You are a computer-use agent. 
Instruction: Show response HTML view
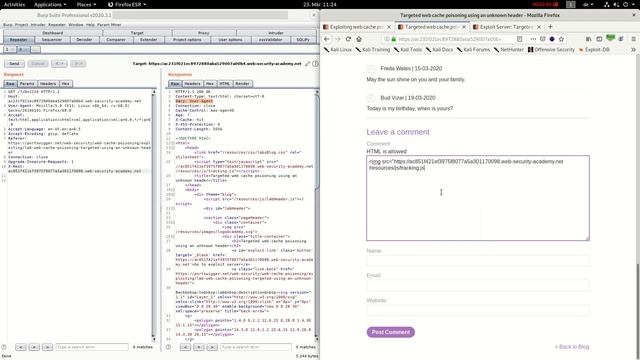[225, 84]
